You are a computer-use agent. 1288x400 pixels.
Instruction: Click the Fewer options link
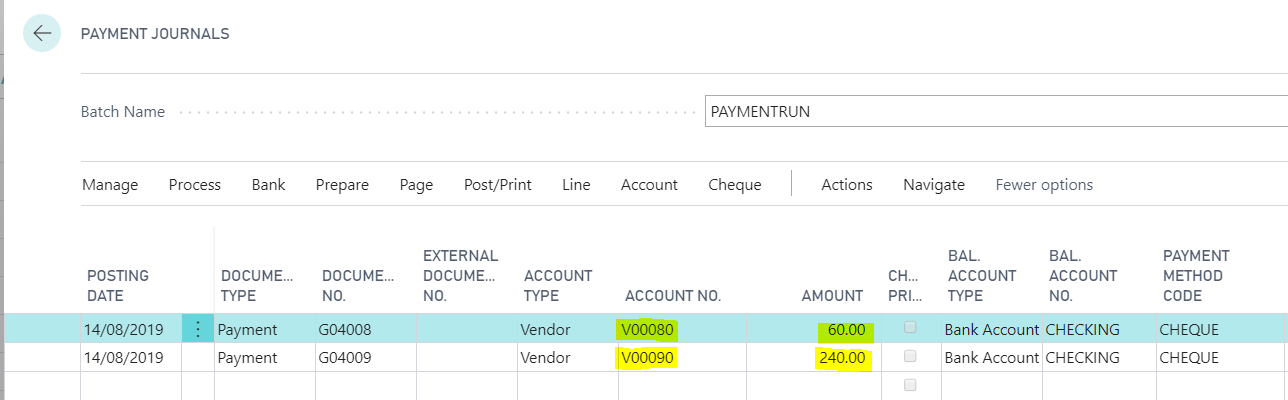(x=1044, y=185)
